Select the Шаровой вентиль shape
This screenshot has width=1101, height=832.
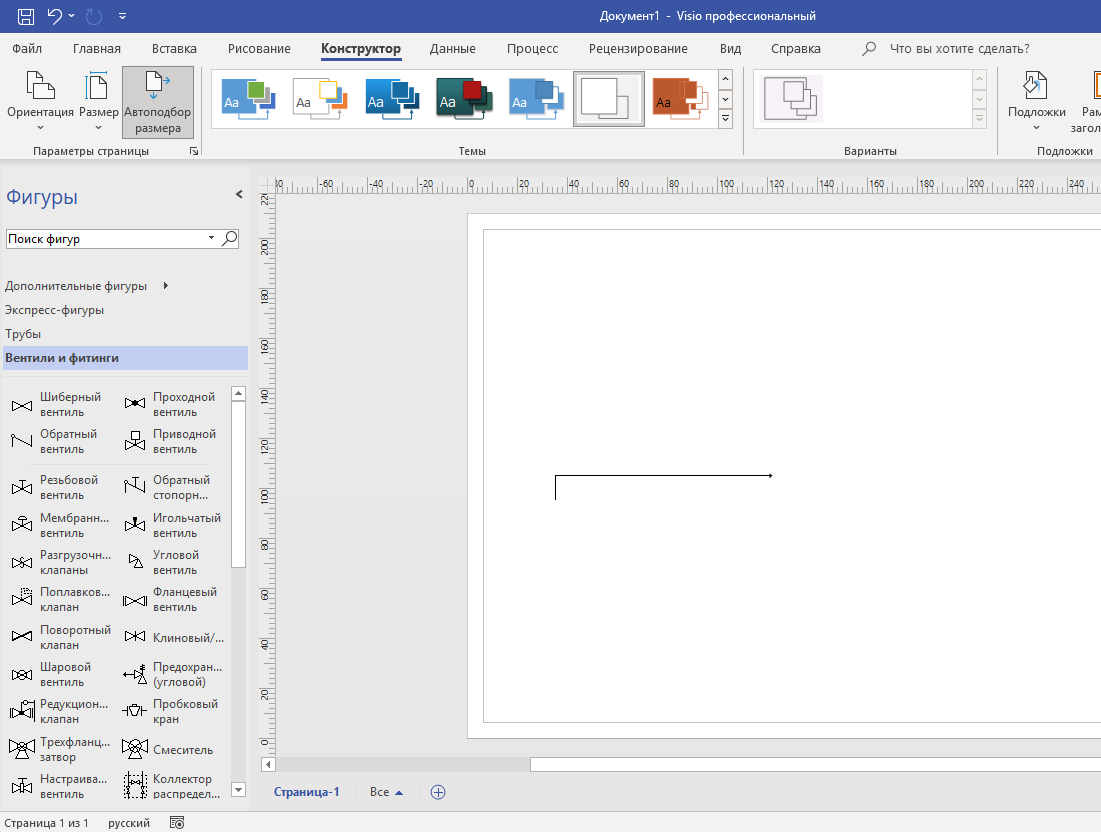21,675
